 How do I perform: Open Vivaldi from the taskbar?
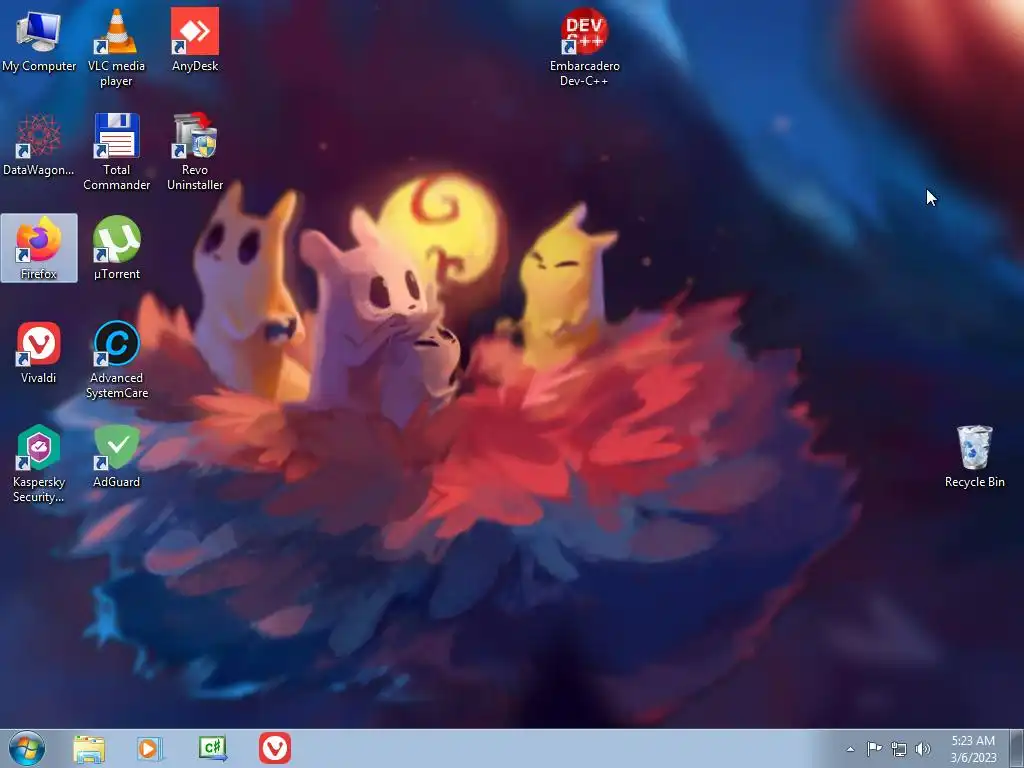(275, 748)
